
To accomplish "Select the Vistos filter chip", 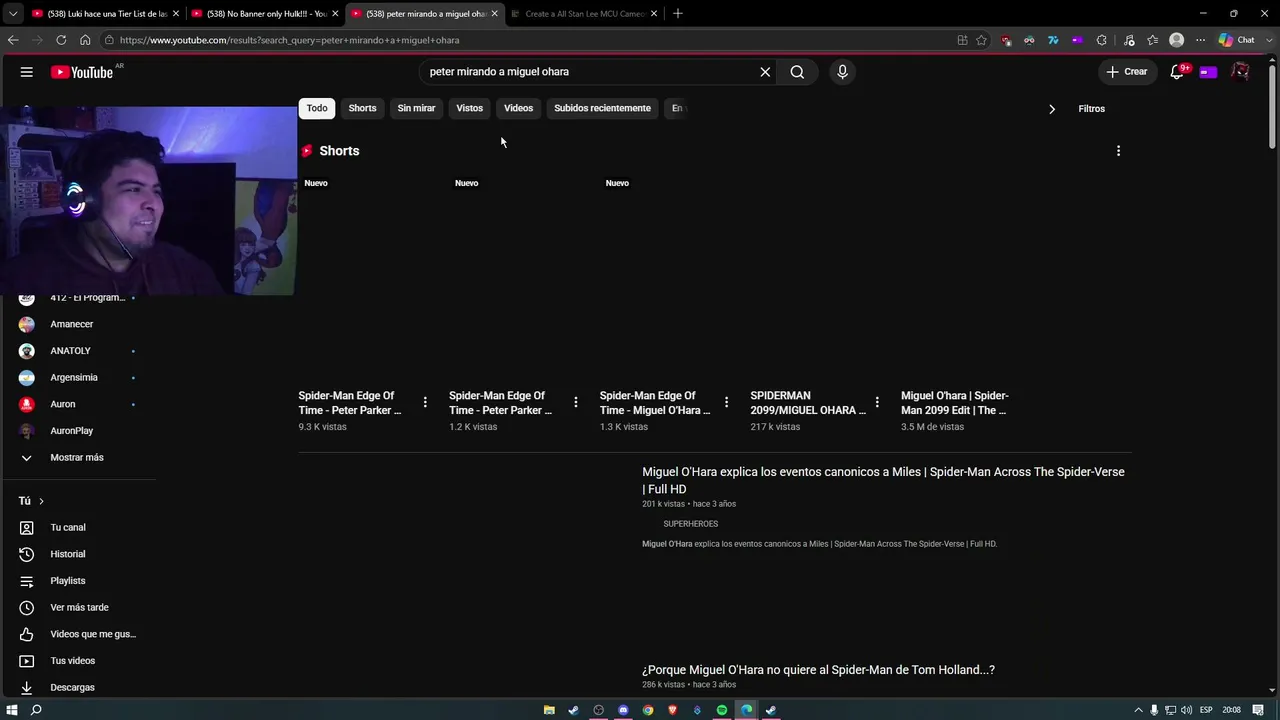I will [x=469, y=108].
